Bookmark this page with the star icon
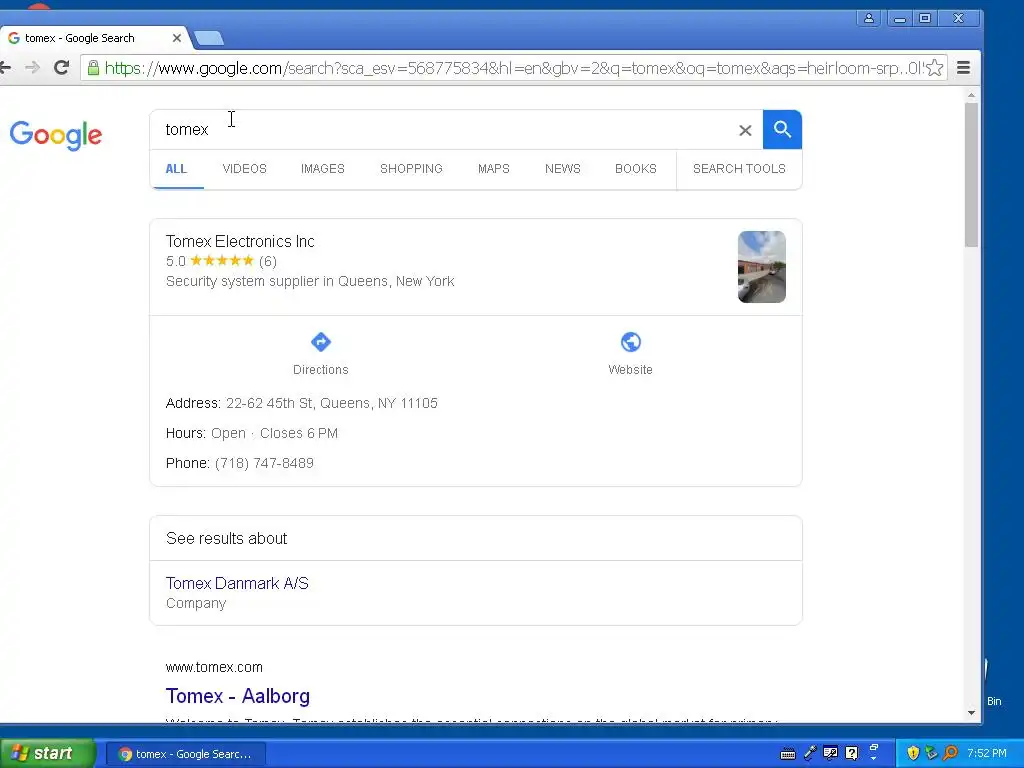 (x=935, y=68)
